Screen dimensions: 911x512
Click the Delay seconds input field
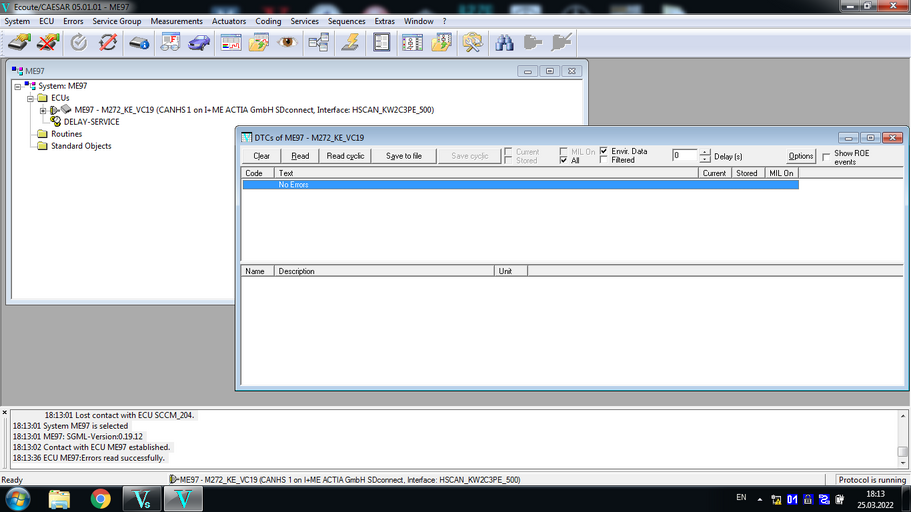pos(684,155)
